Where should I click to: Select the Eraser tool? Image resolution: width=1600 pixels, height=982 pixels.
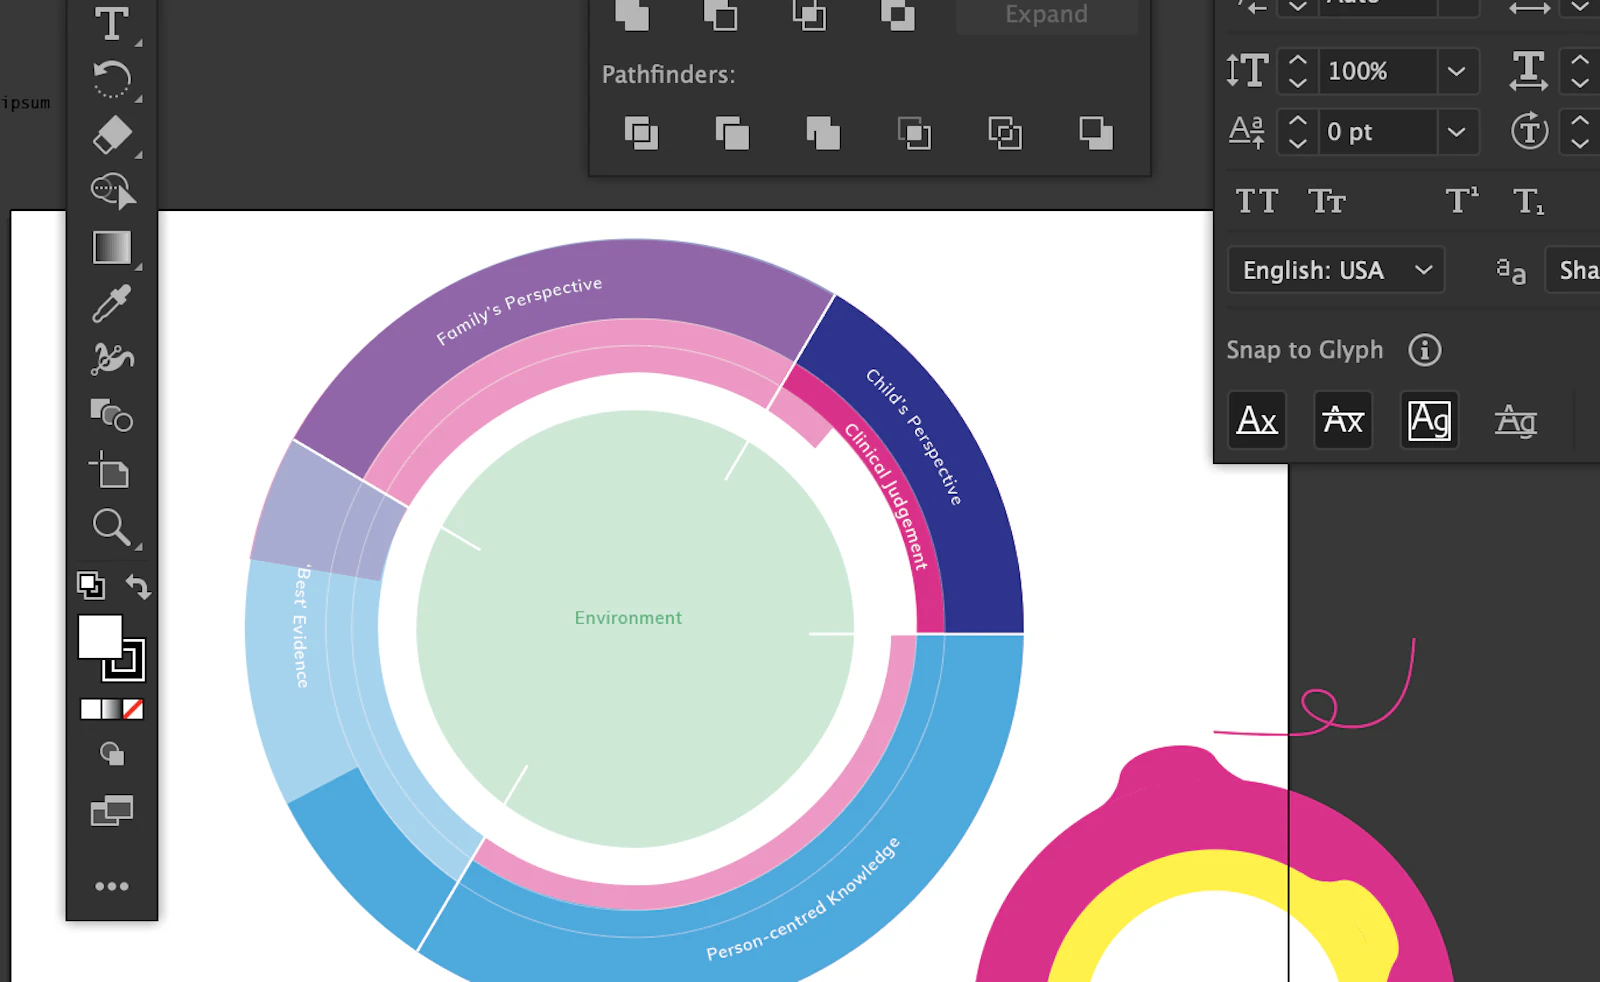pos(111,135)
